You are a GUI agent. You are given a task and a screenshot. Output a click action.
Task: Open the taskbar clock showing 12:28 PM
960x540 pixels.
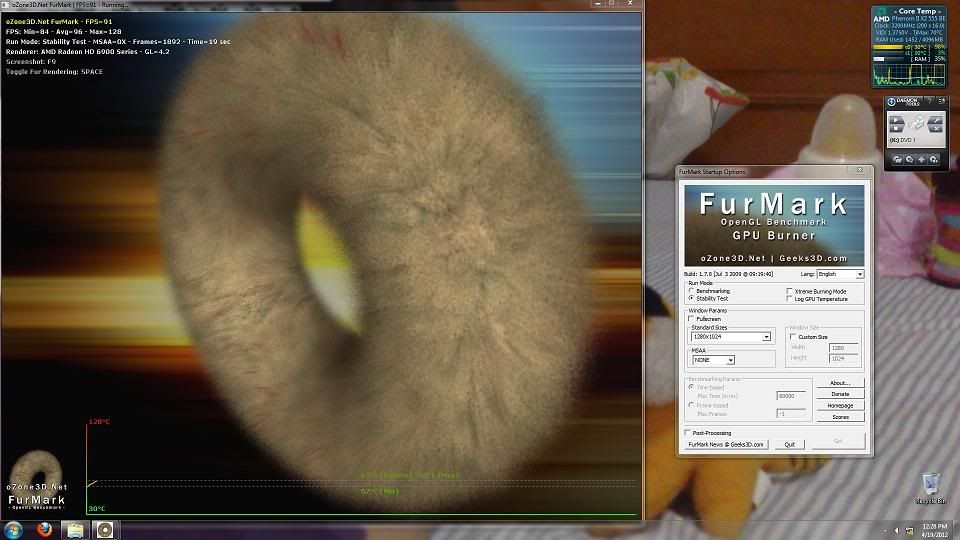pos(934,530)
